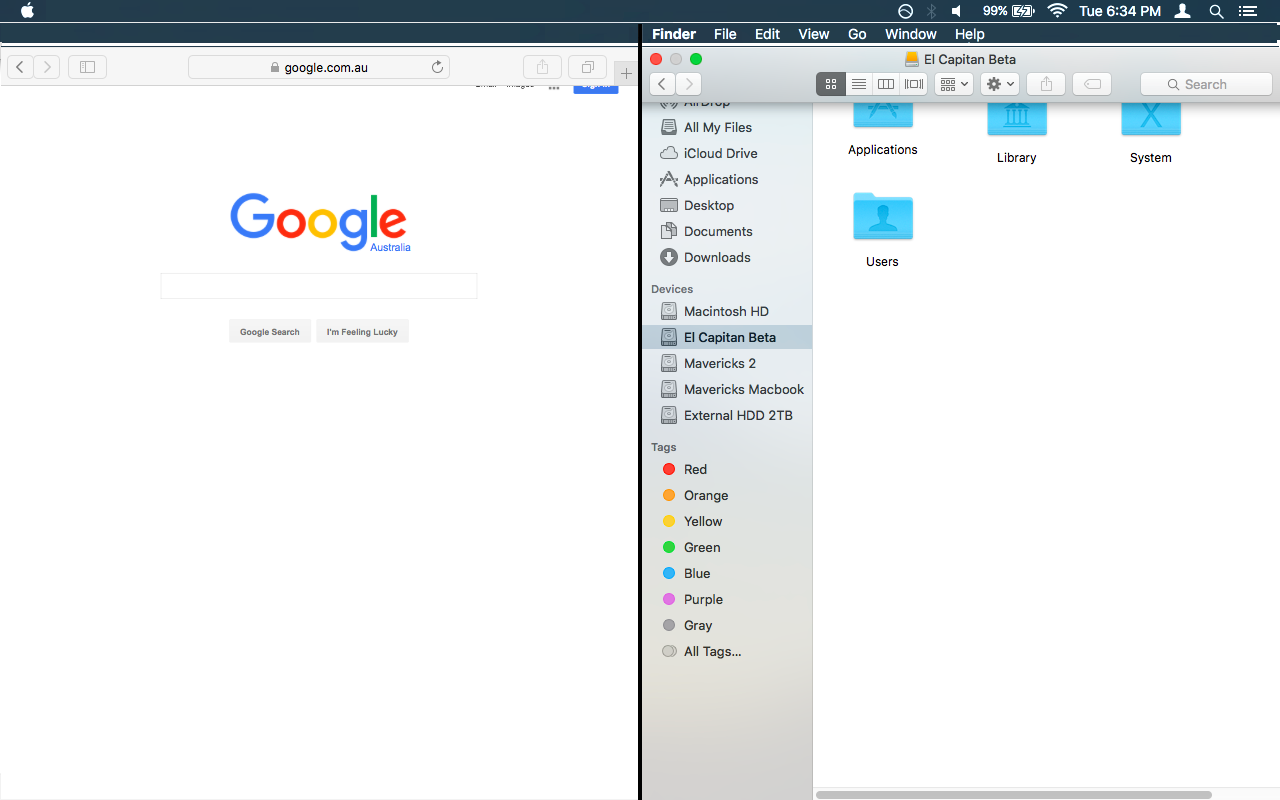This screenshot has width=1280, height=800.
Task: Click the Google Search button
Action: (x=269, y=332)
